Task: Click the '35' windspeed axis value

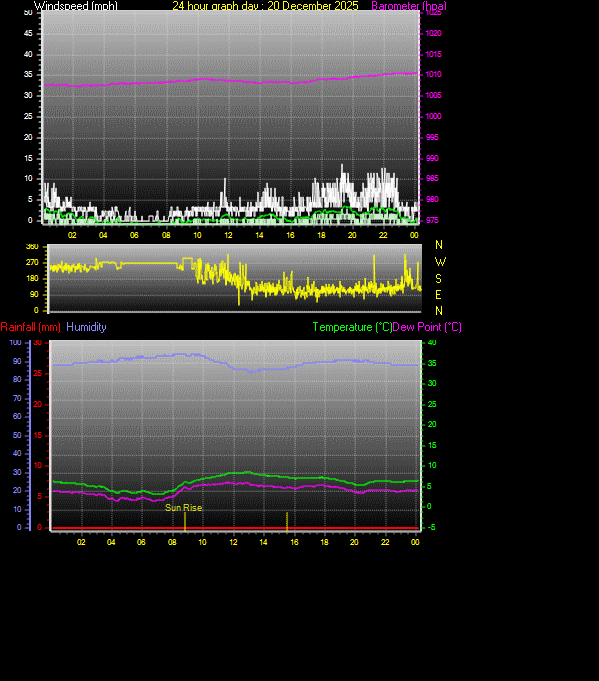Action: [x=28, y=74]
